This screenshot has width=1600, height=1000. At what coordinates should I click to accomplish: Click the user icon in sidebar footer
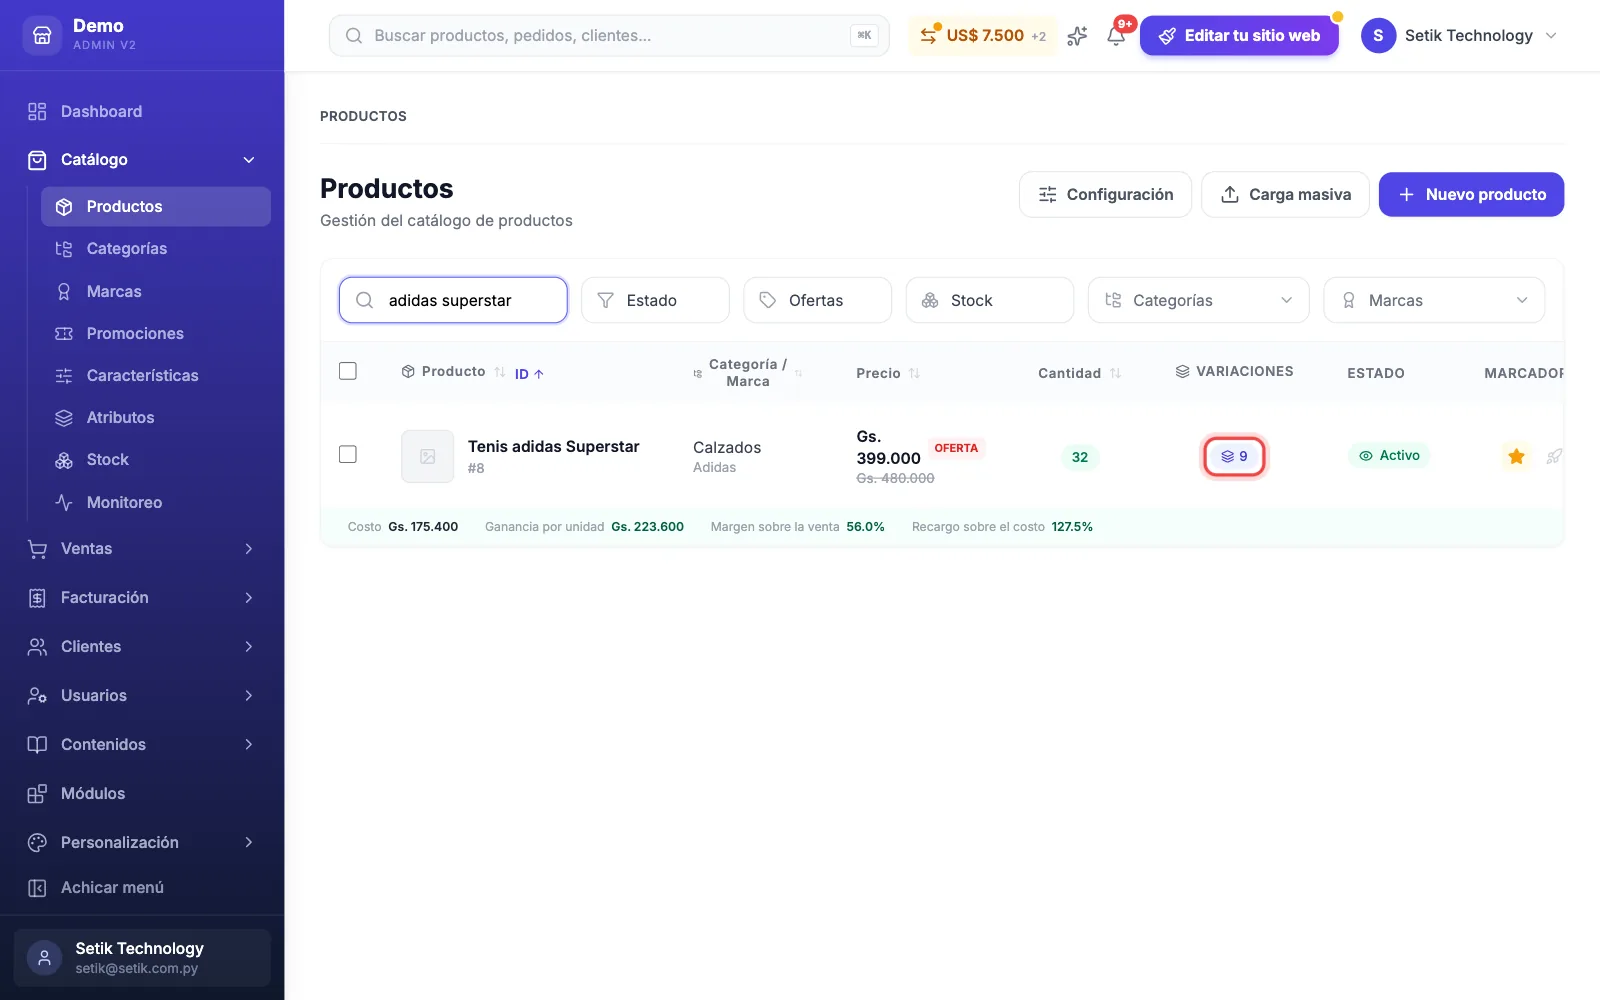(44, 958)
